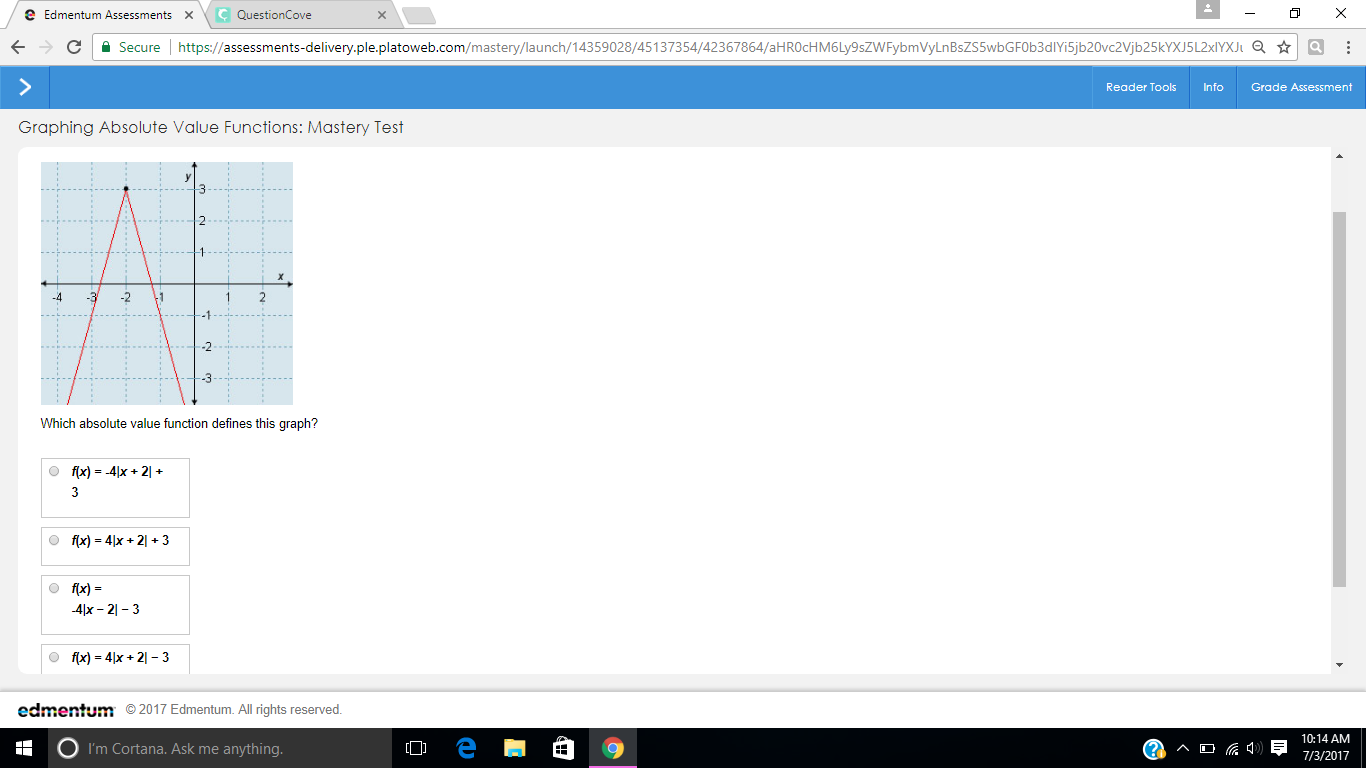Show hidden system tray icons chevron

(1182, 748)
